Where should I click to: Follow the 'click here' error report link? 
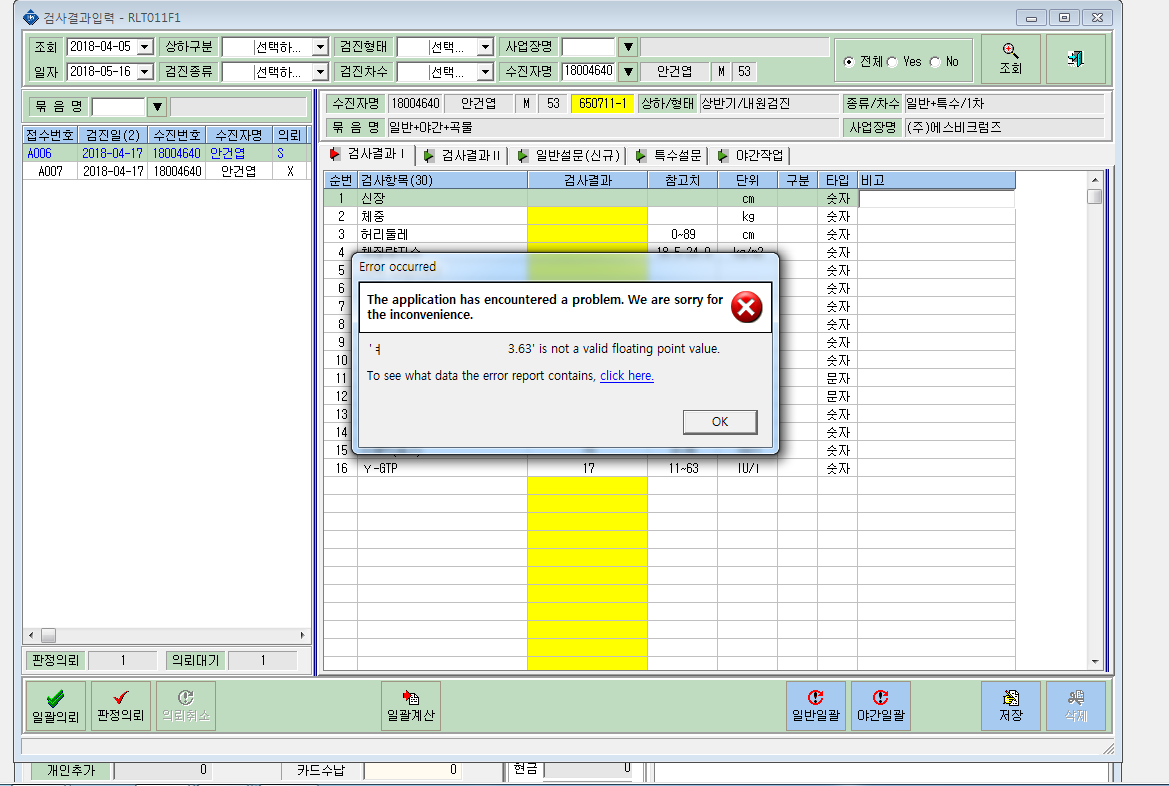626,376
